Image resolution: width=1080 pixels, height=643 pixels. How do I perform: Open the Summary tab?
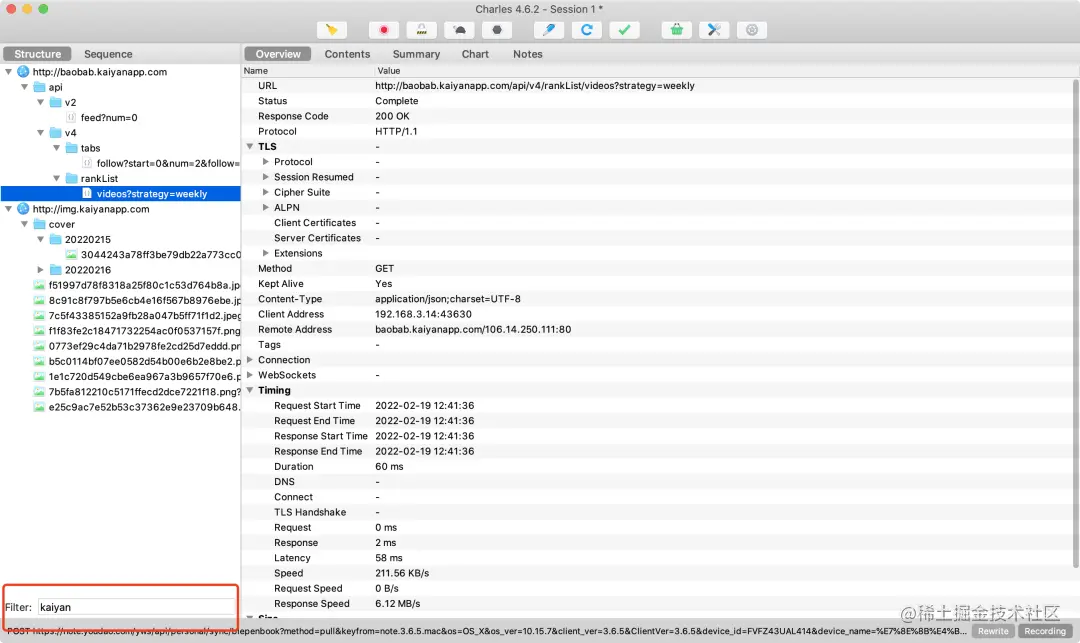416,54
